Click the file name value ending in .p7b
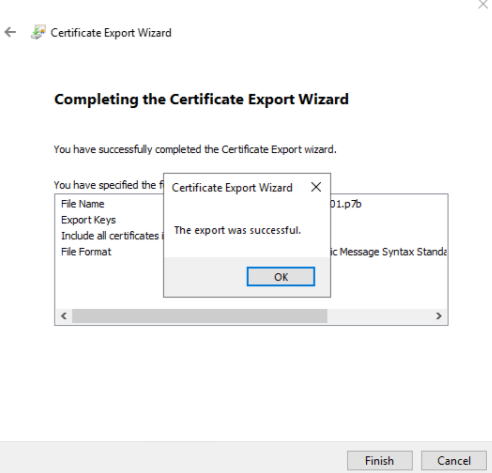 click(346, 204)
